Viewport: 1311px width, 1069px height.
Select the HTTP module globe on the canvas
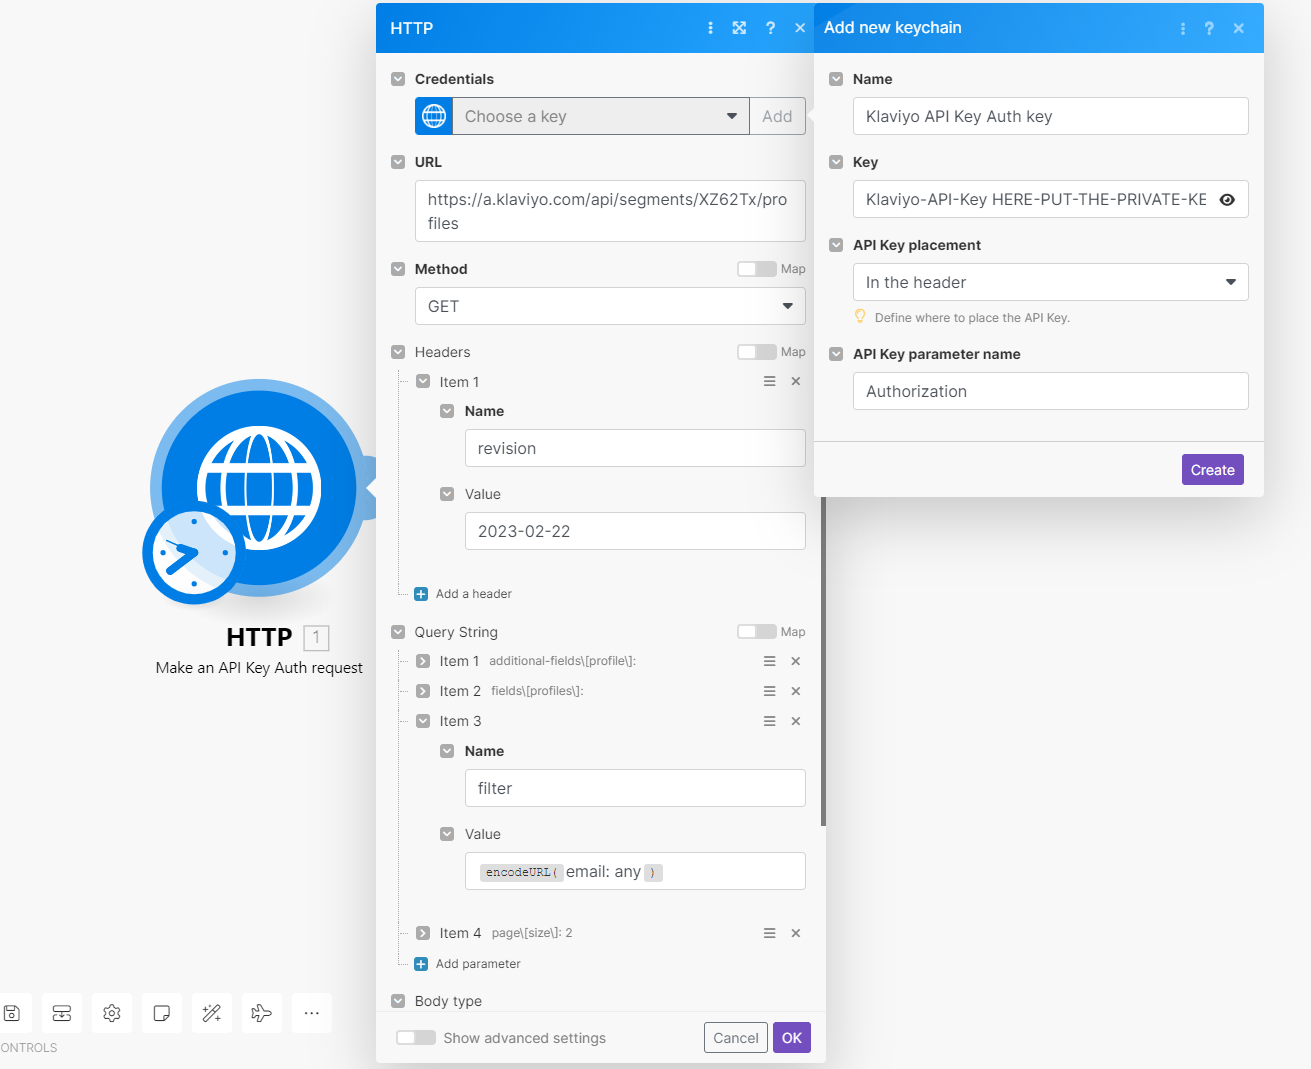259,487
